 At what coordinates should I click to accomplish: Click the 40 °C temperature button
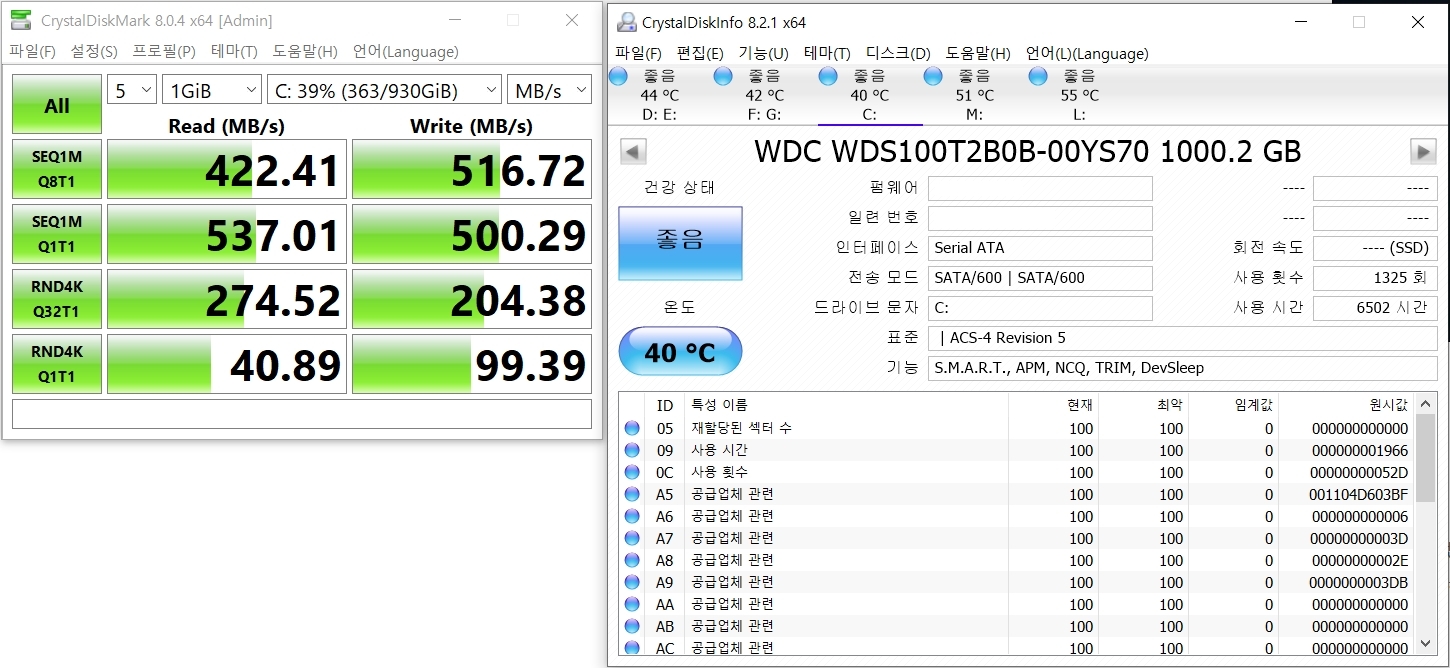(680, 352)
